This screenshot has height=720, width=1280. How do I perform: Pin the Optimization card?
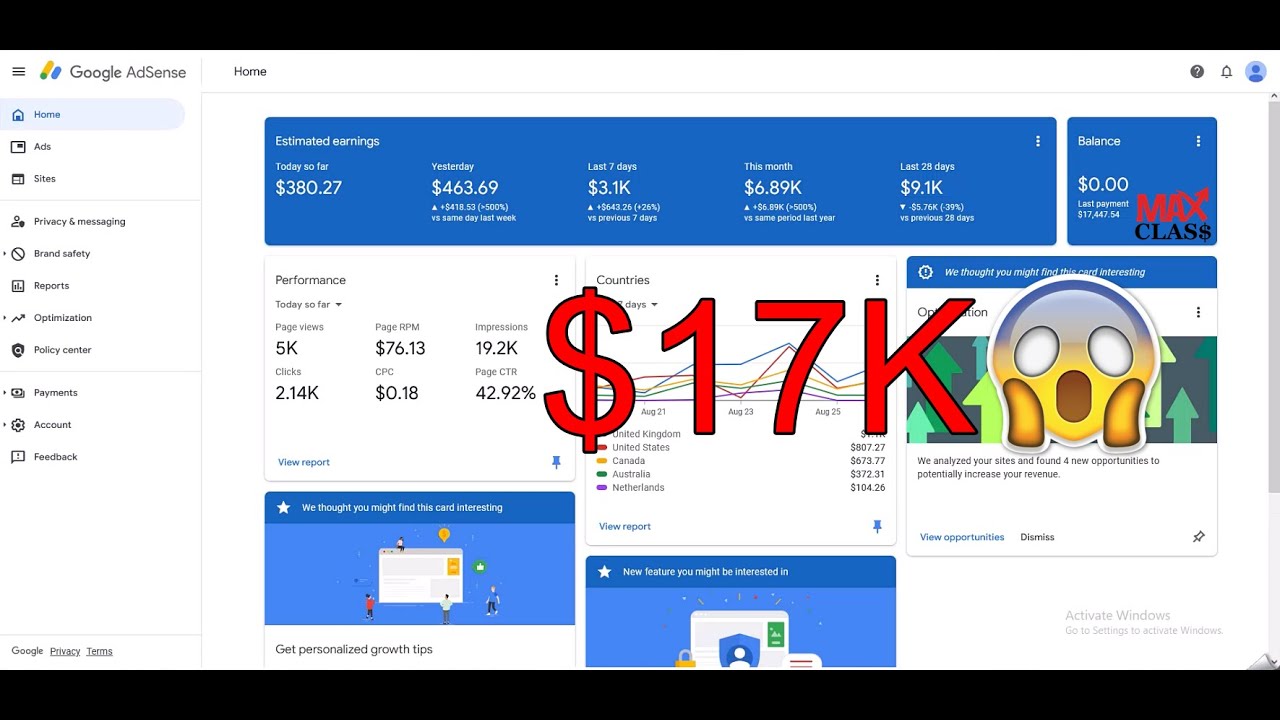coord(1198,537)
